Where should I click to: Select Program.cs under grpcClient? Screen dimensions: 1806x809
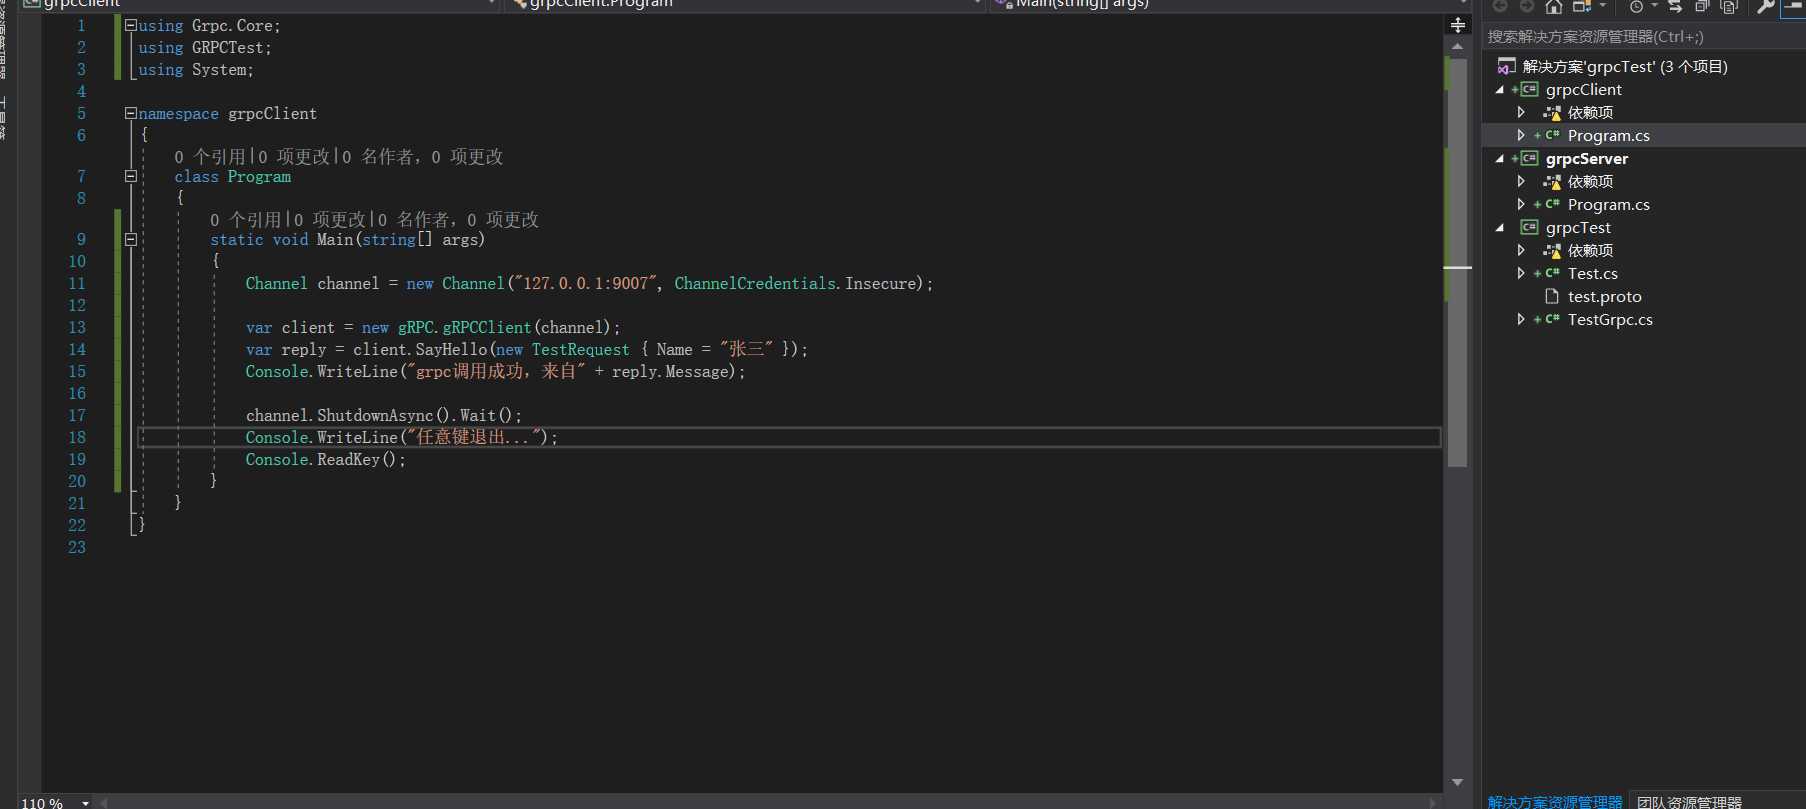[1608, 135]
